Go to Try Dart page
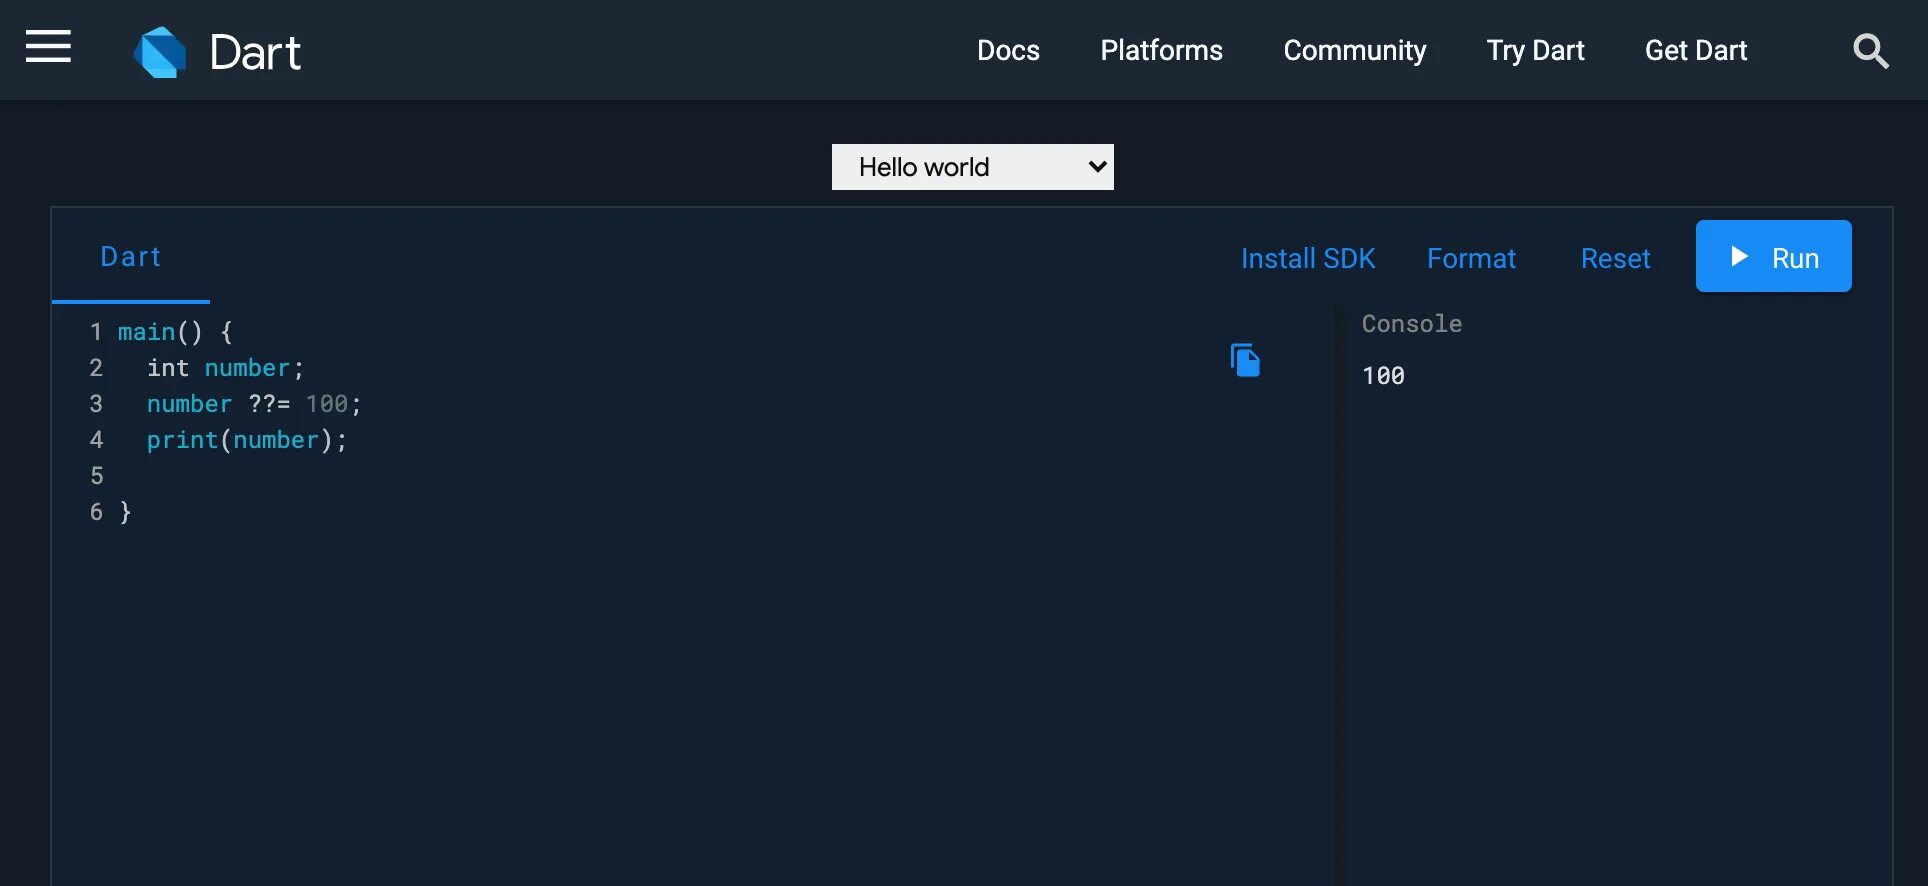Image resolution: width=1928 pixels, height=886 pixels. pos(1535,50)
